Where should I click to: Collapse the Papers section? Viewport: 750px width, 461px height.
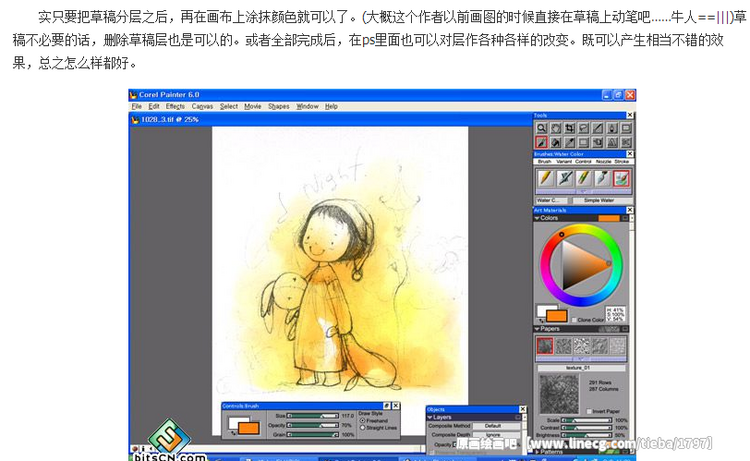[x=537, y=329]
